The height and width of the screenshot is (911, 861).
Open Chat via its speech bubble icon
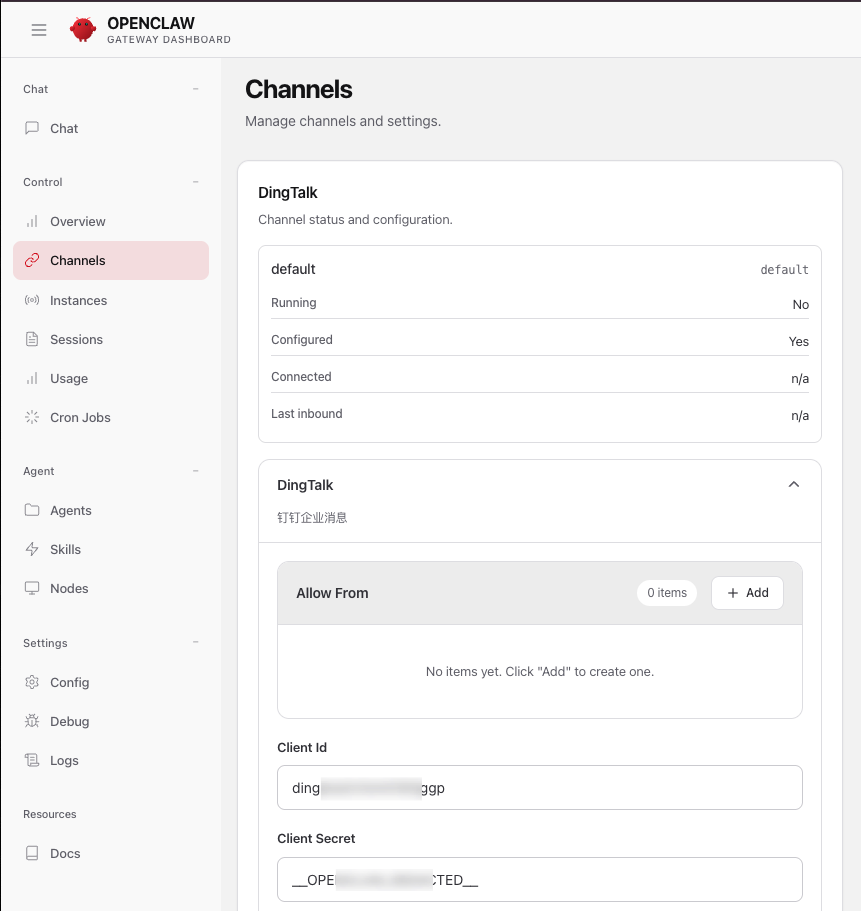pyautogui.click(x=32, y=128)
